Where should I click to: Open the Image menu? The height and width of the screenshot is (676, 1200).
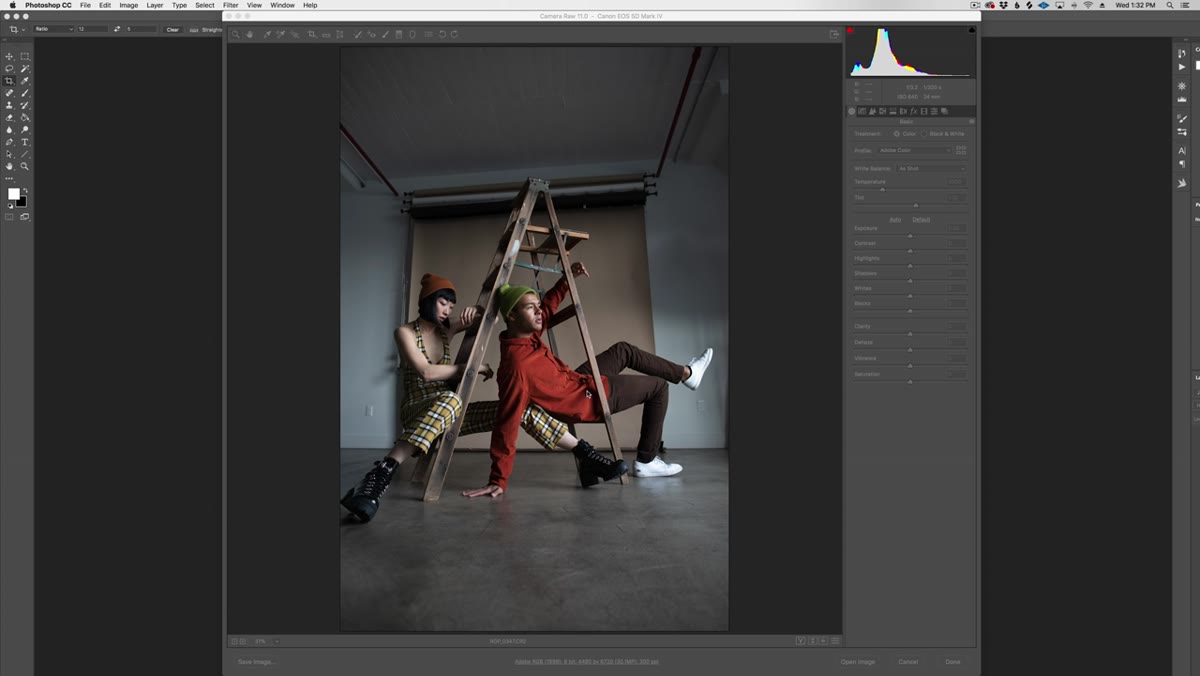point(129,5)
